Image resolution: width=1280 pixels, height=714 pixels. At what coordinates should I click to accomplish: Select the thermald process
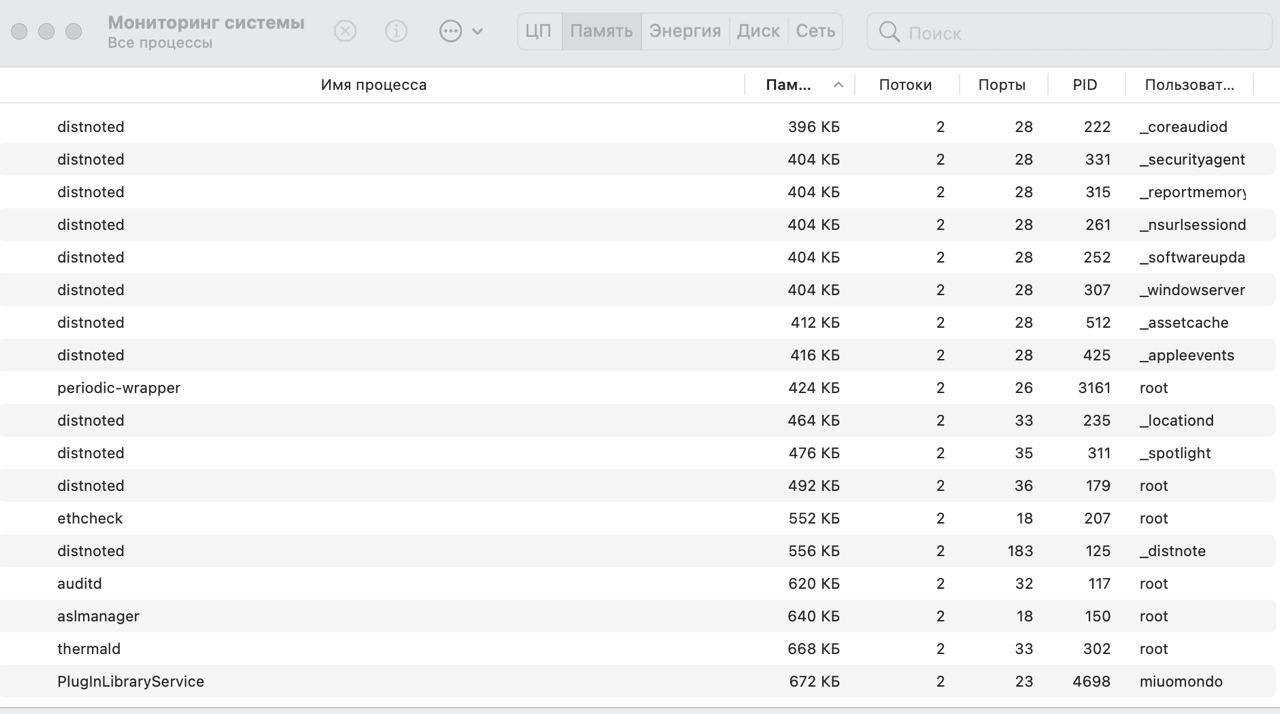pos(638,649)
